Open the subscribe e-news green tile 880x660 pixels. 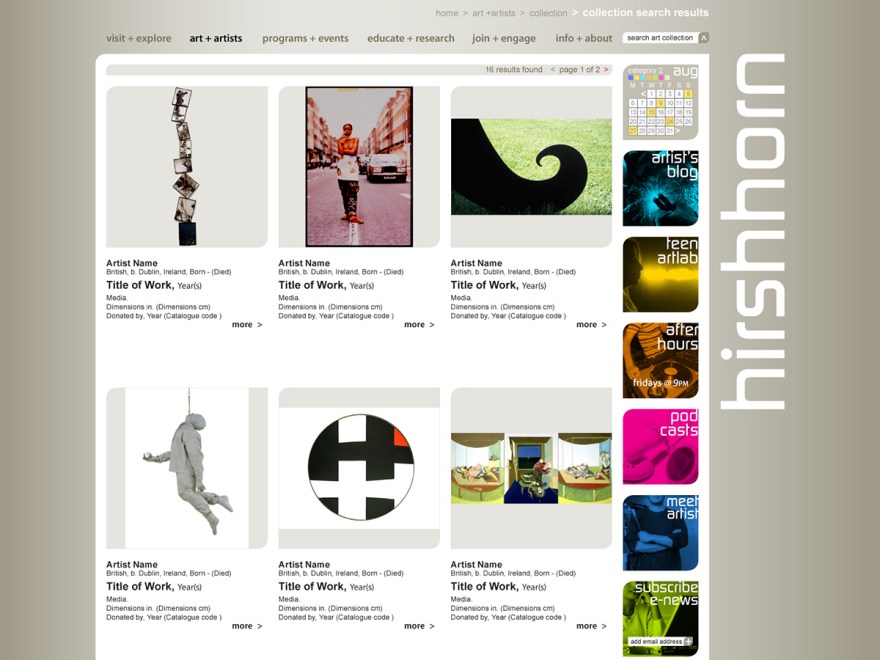click(661, 618)
